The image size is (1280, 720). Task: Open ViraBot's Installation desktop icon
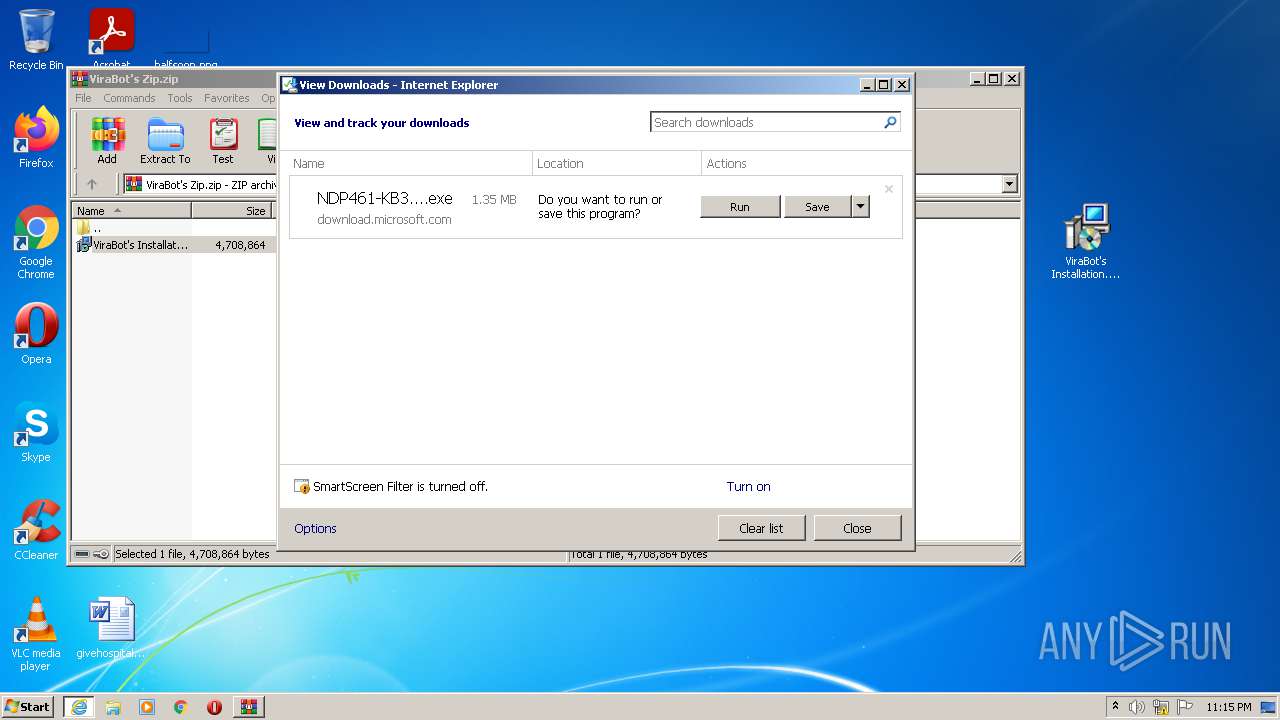point(1086,241)
